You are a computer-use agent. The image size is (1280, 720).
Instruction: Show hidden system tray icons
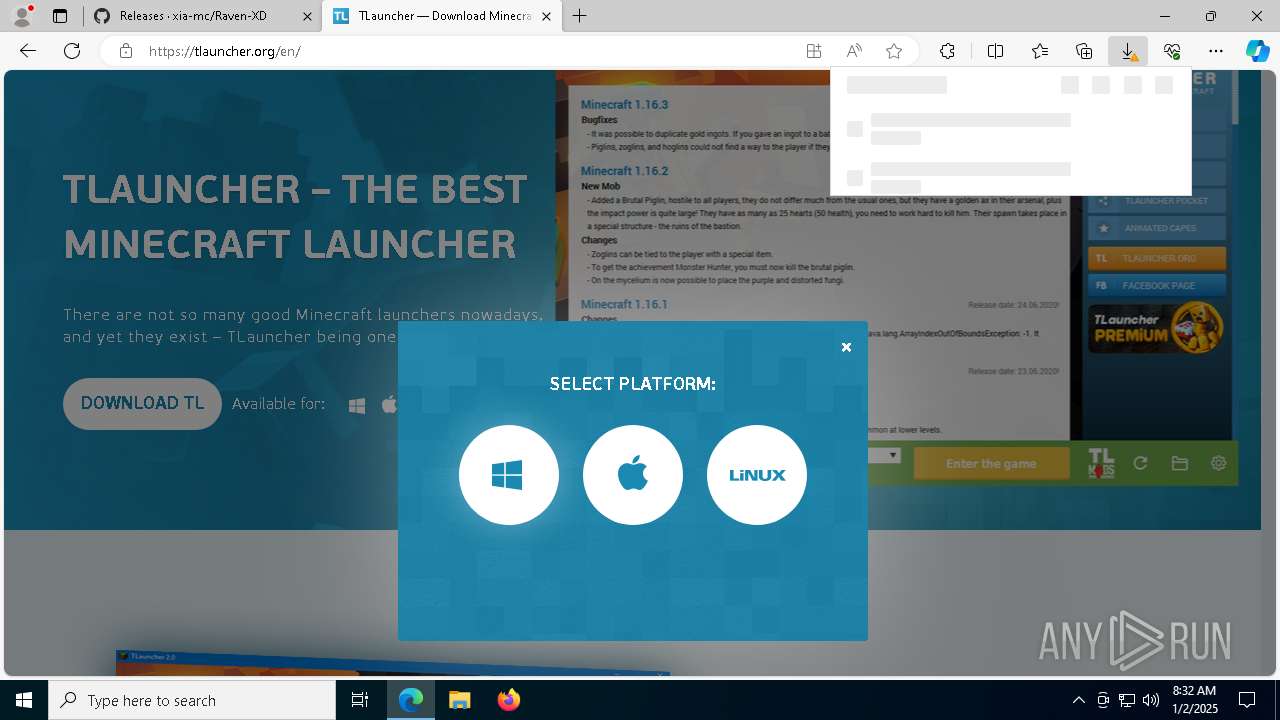1078,700
